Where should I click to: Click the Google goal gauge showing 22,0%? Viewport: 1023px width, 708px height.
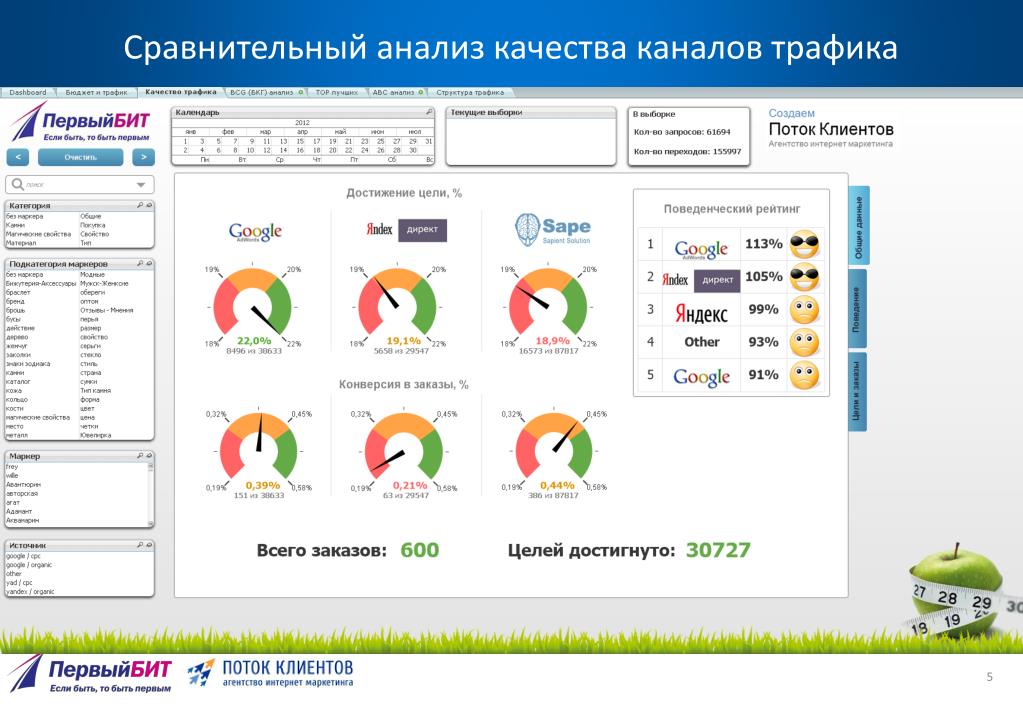tap(253, 305)
